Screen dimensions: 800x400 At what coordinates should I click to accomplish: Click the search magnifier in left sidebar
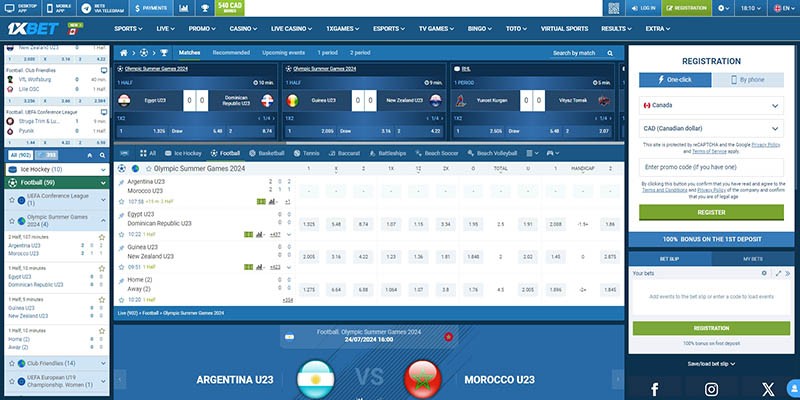pyautogui.click(x=103, y=155)
